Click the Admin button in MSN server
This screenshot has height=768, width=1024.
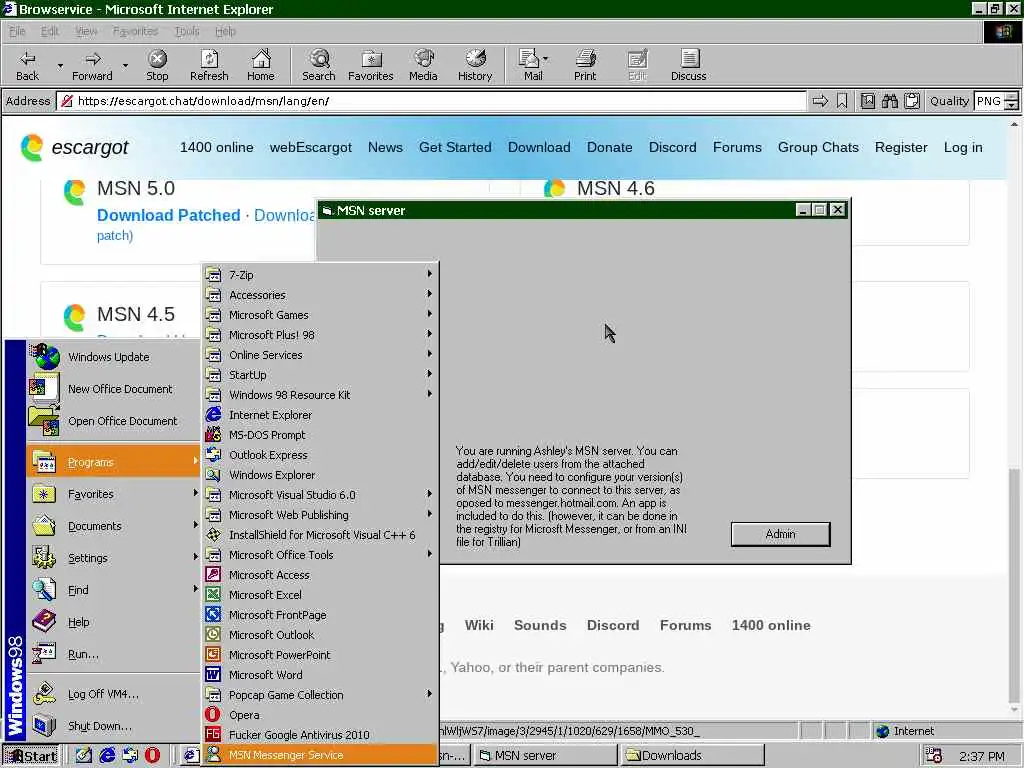point(780,534)
